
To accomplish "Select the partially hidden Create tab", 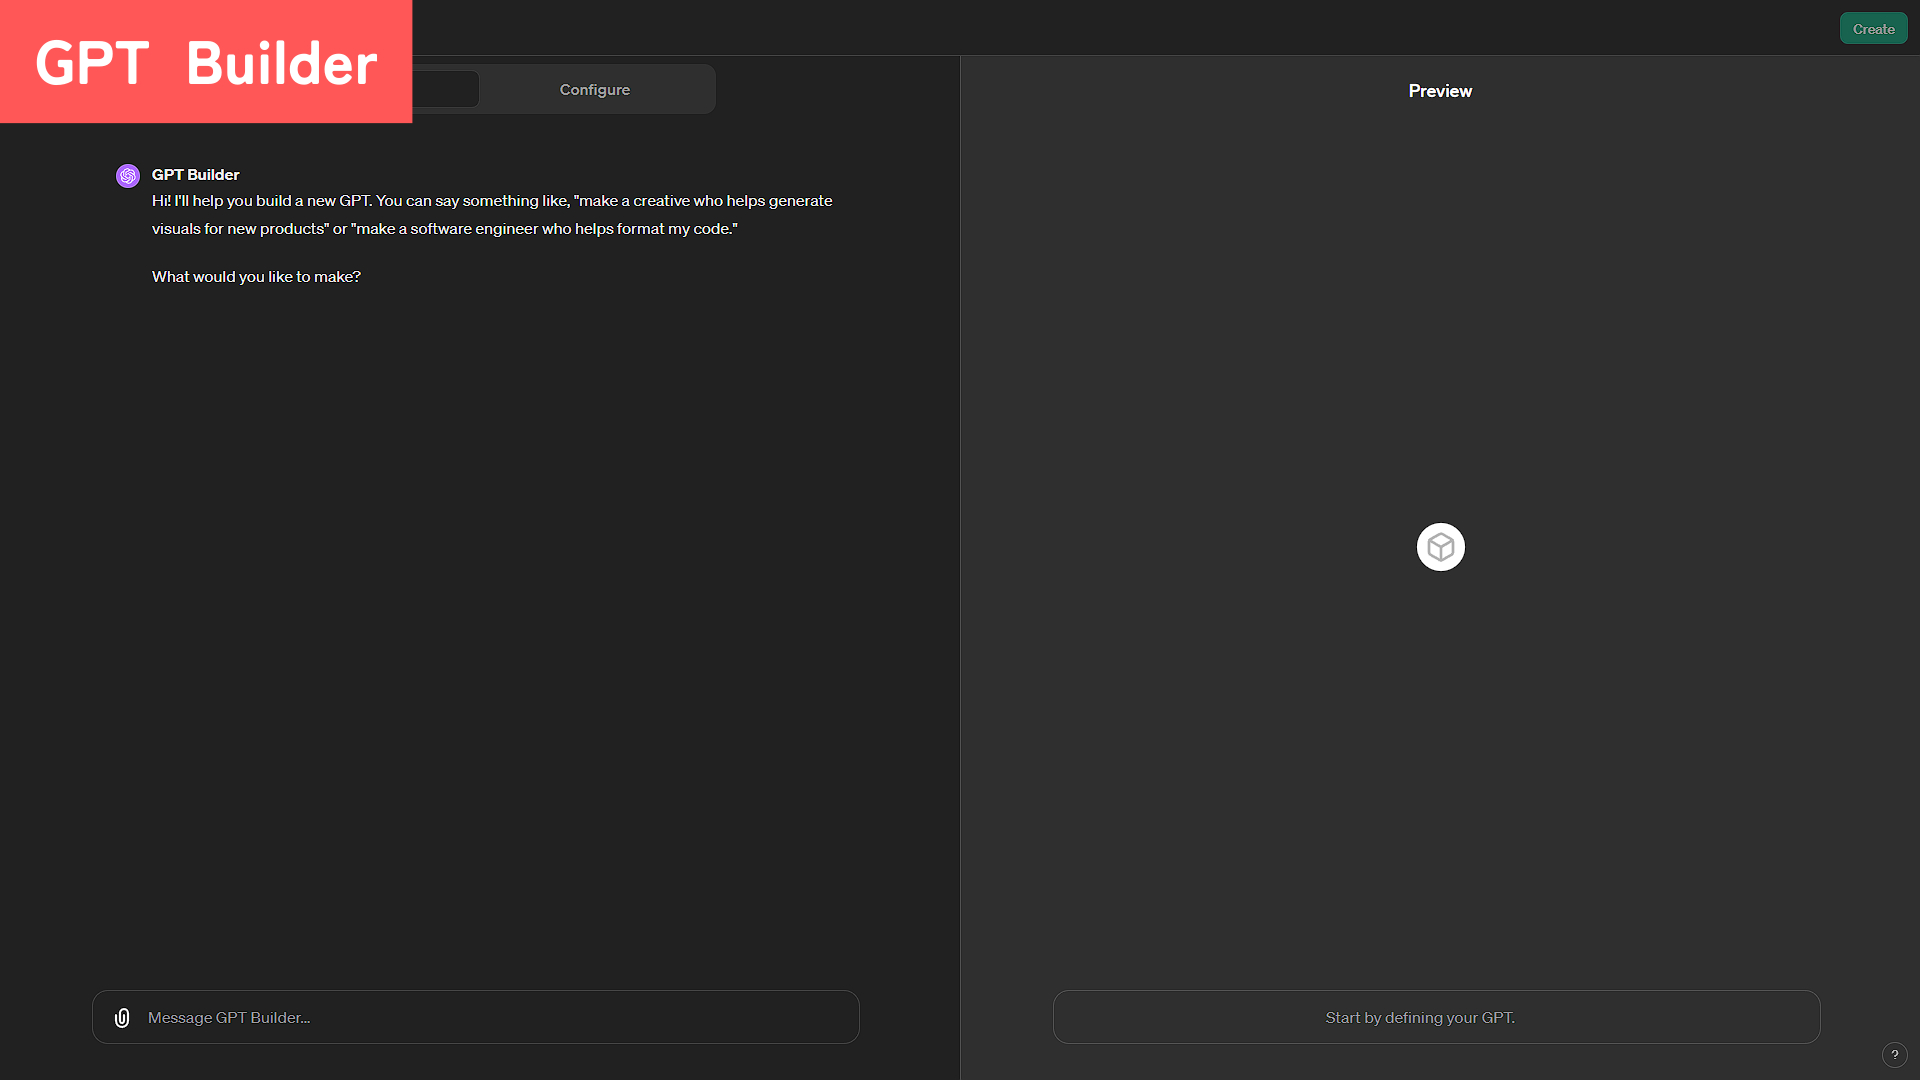I will (x=446, y=90).
